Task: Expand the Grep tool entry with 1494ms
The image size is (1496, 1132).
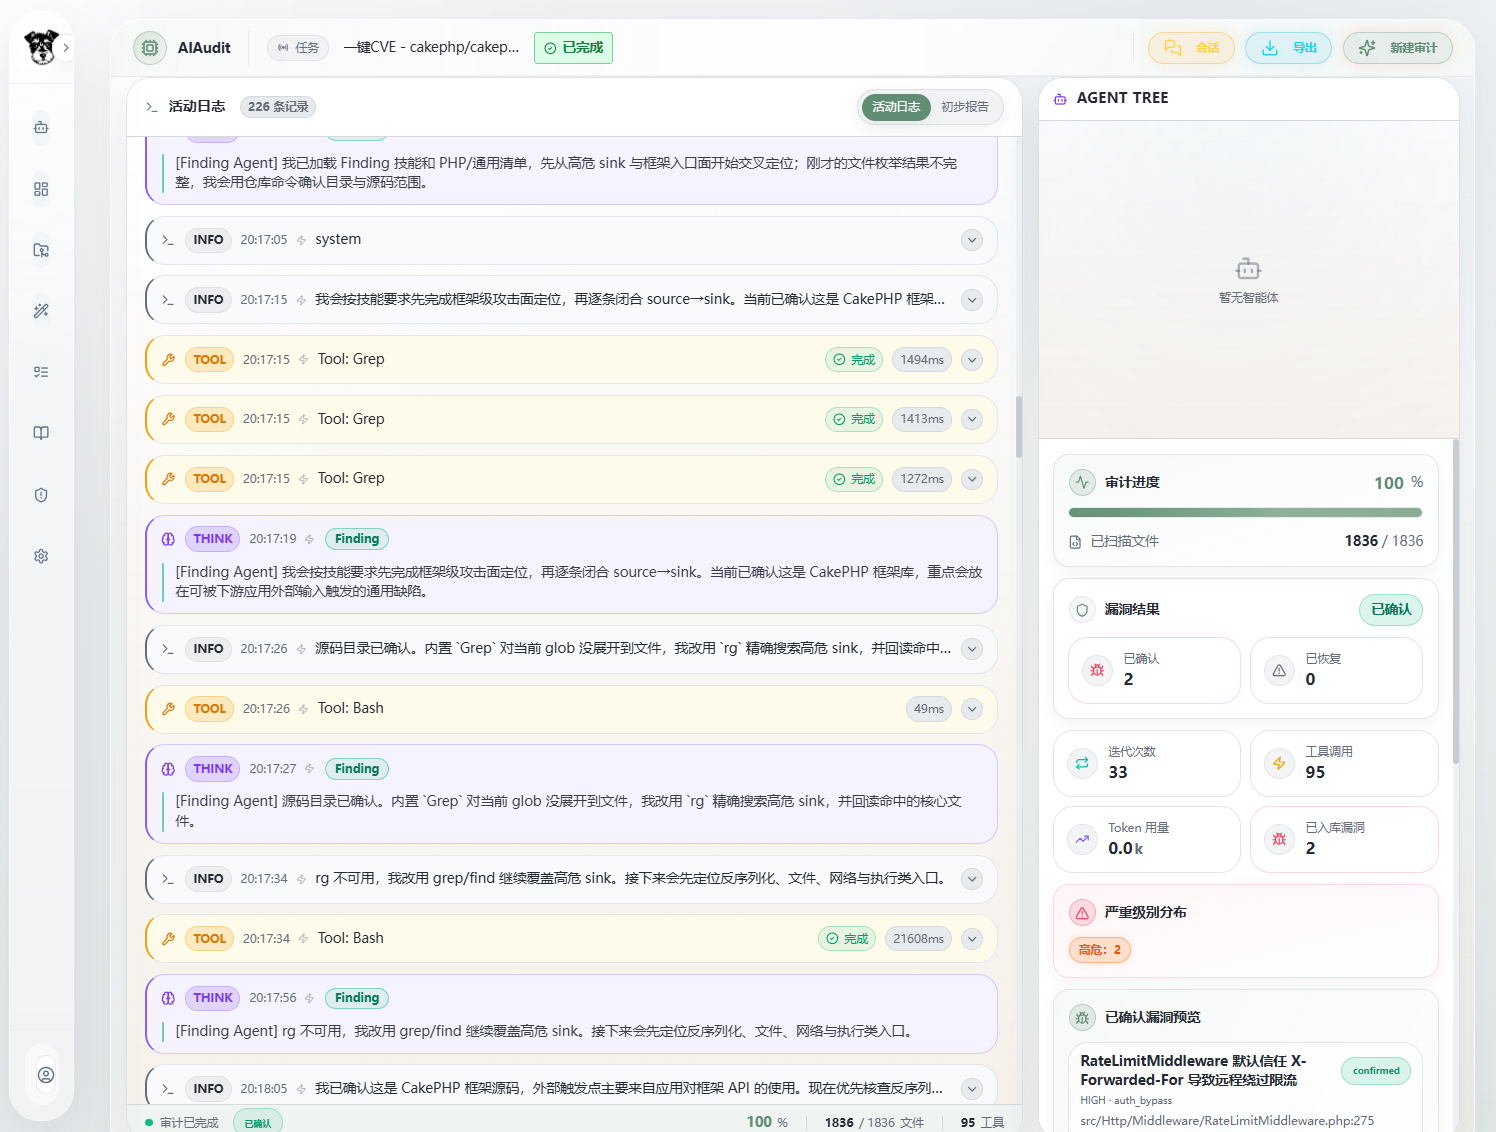Action: 972,360
